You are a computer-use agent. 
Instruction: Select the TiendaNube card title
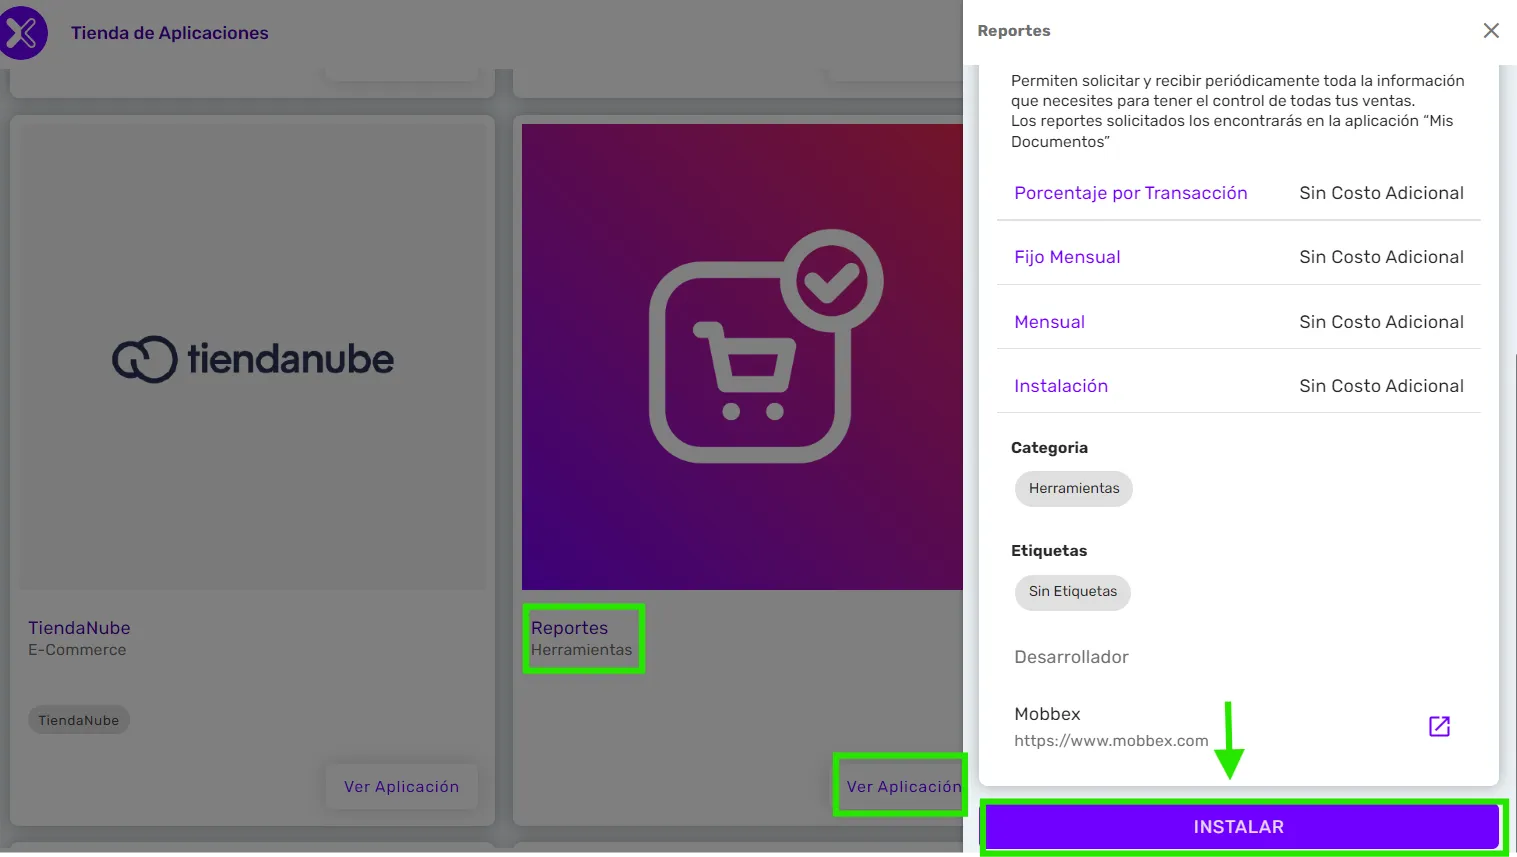click(x=79, y=628)
